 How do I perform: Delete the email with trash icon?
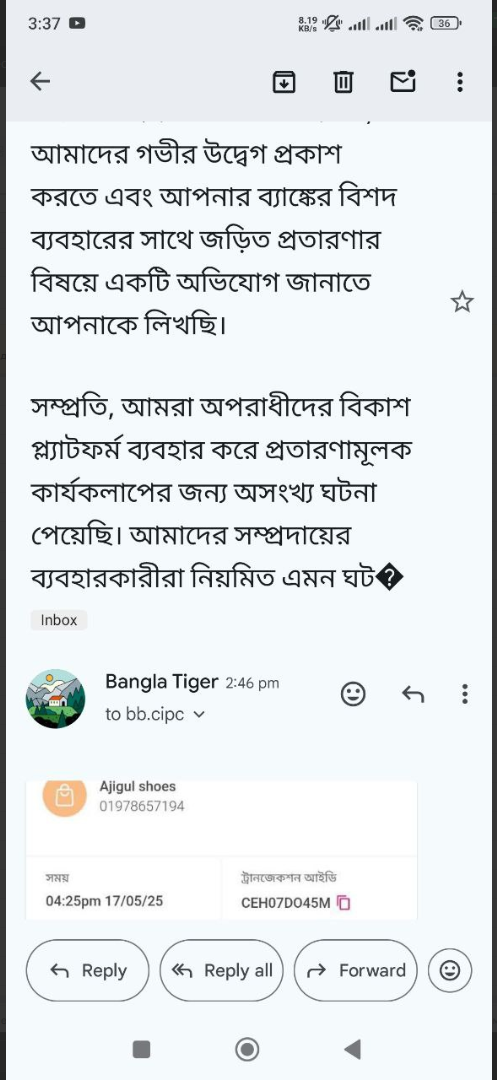[x=343, y=83]
